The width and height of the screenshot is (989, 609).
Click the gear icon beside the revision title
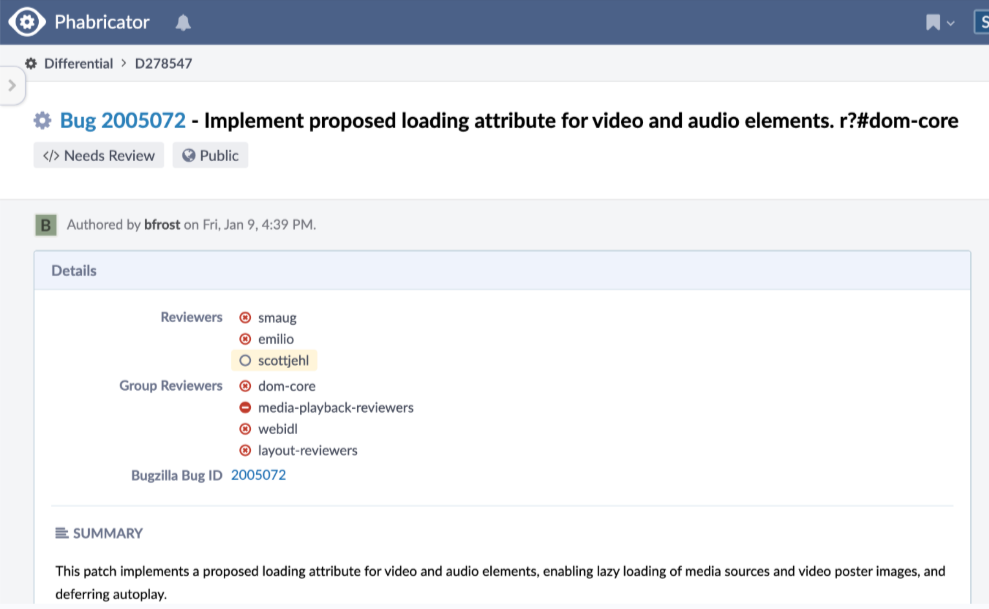tap(42, 120)
